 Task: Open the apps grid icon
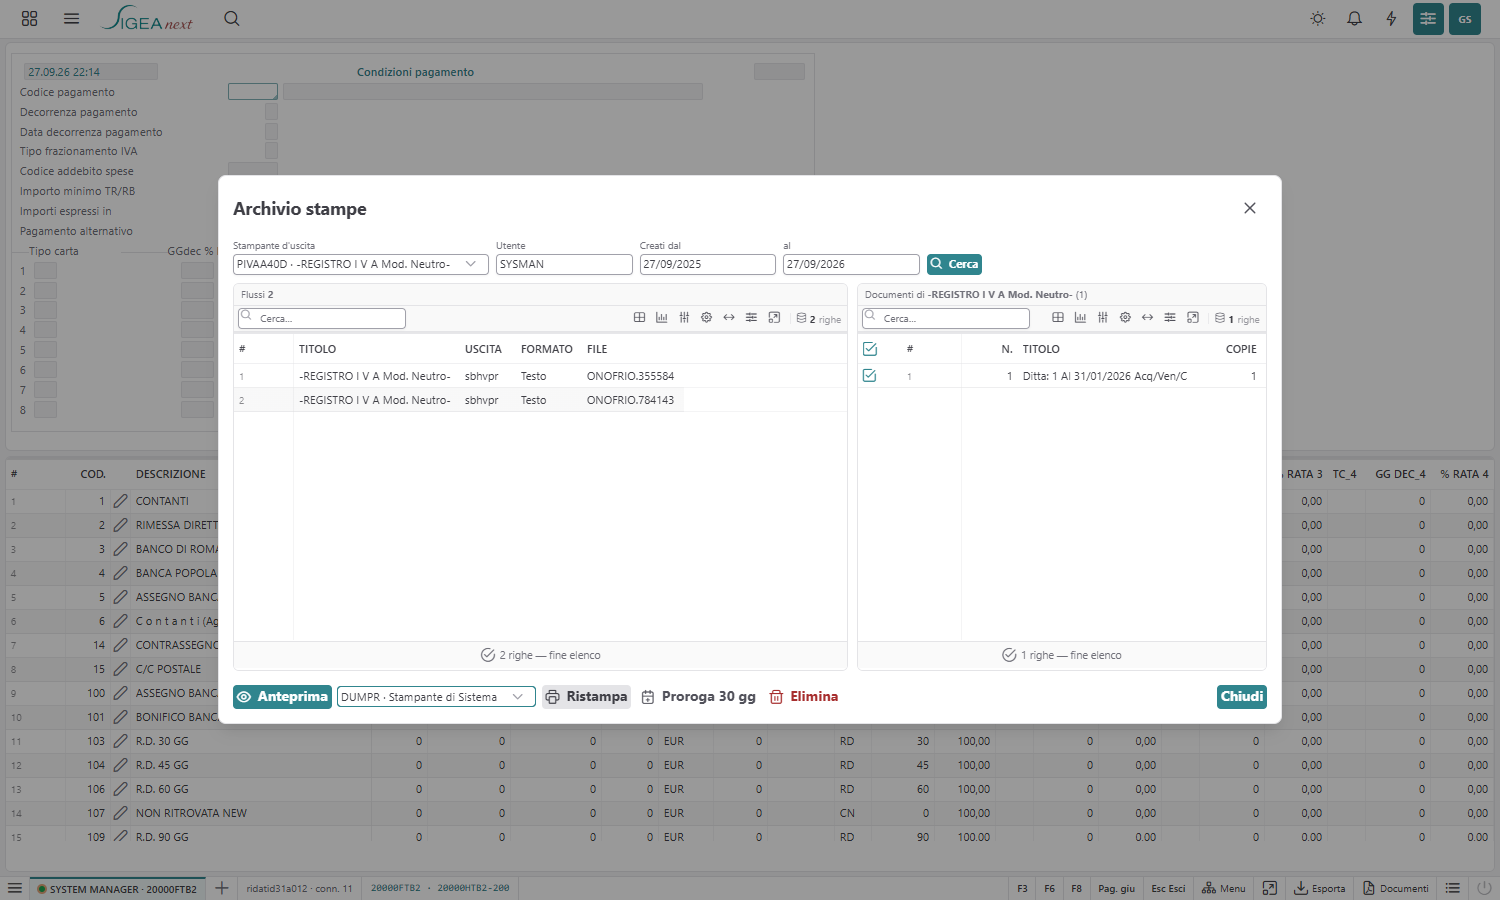[29, 18]
